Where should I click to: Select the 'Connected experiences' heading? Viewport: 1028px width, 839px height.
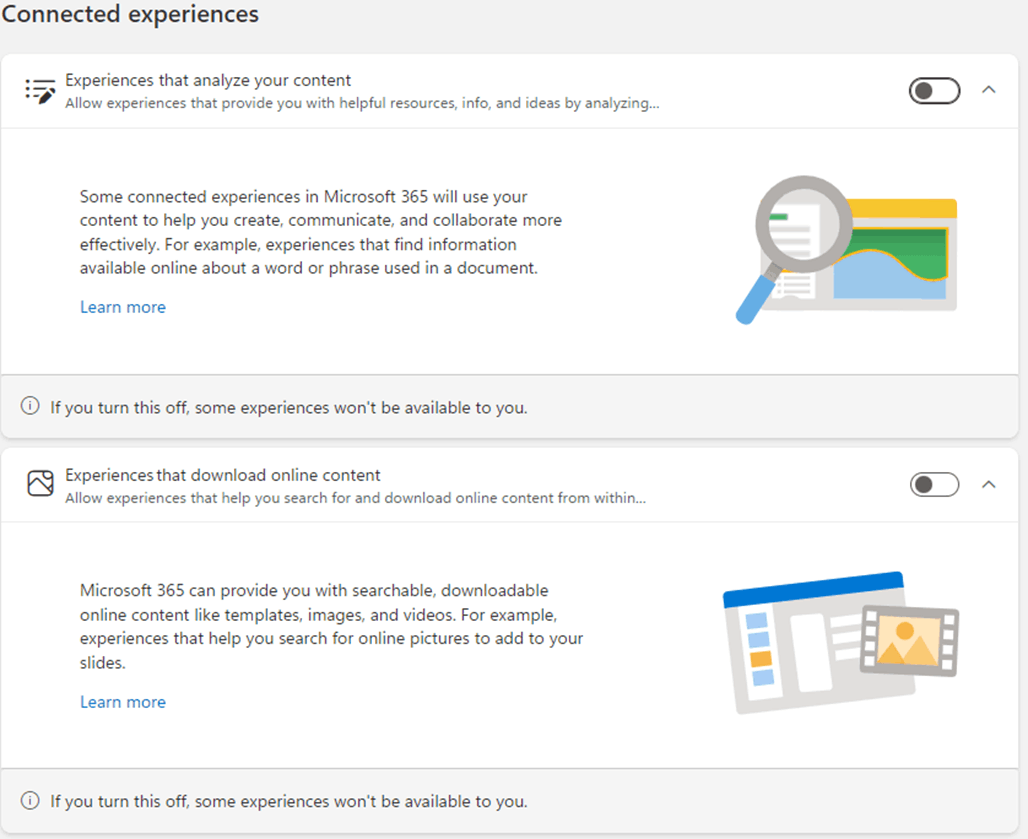coord(130,15)
